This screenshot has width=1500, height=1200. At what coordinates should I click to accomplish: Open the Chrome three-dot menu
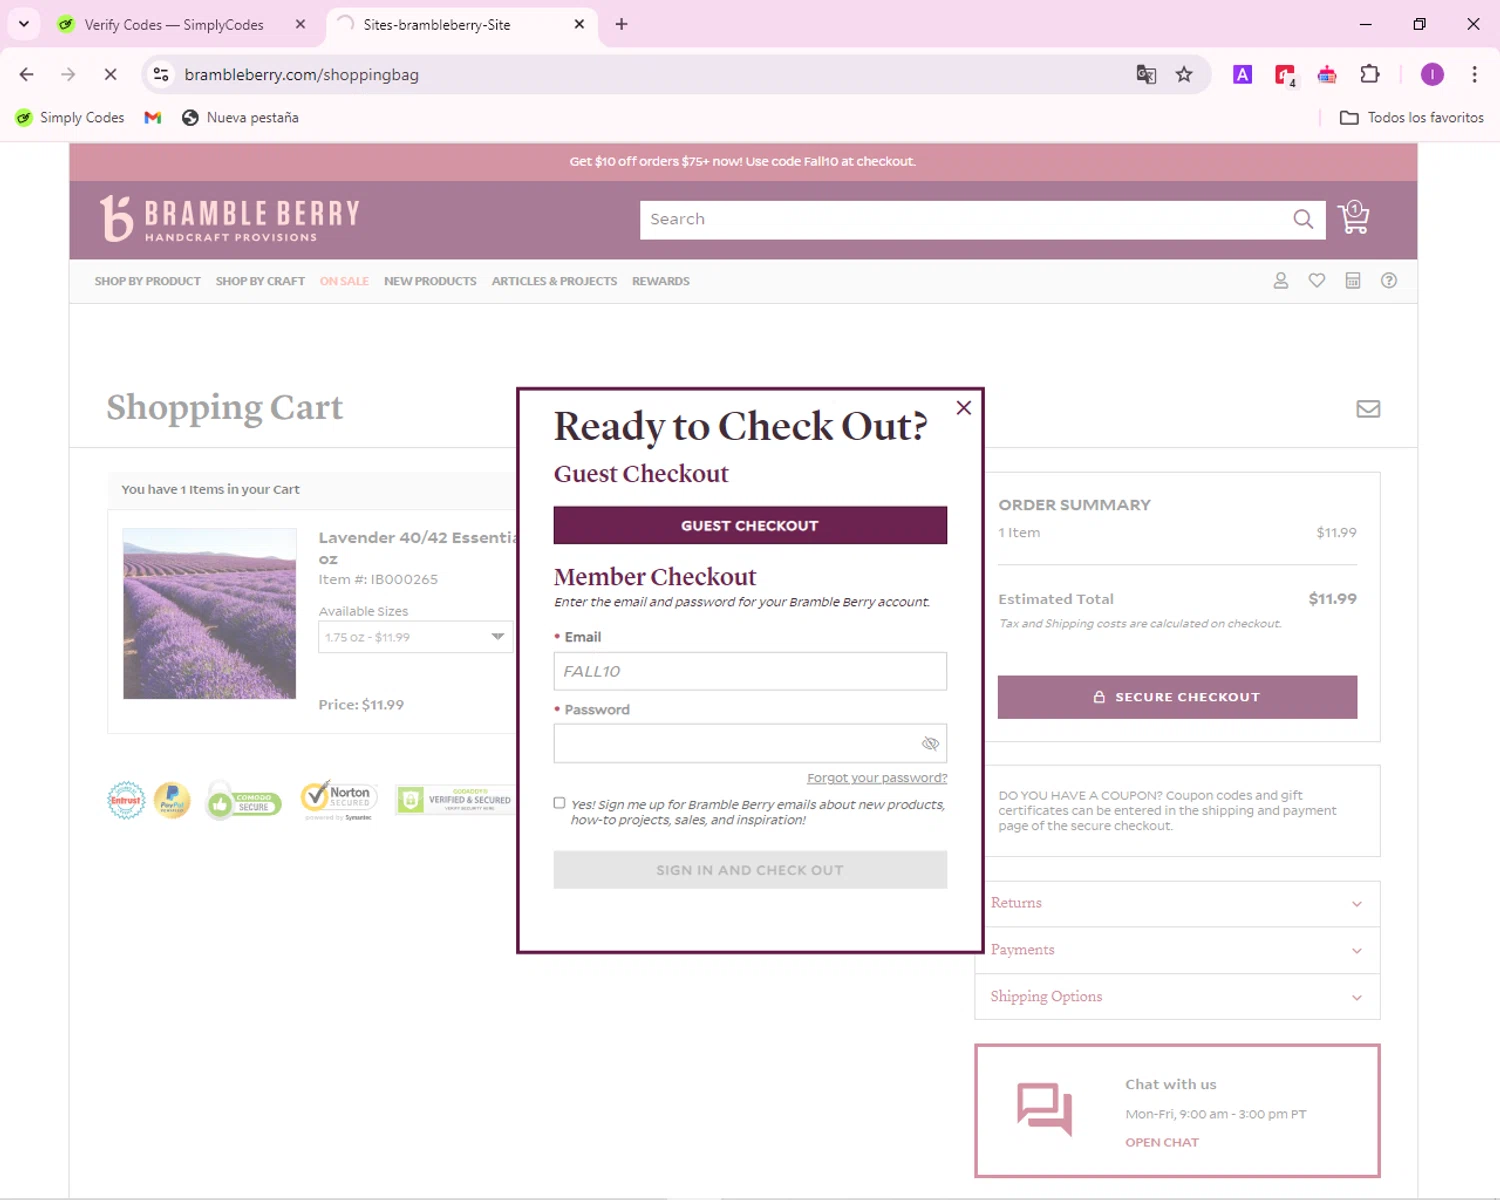[1474, 74]
